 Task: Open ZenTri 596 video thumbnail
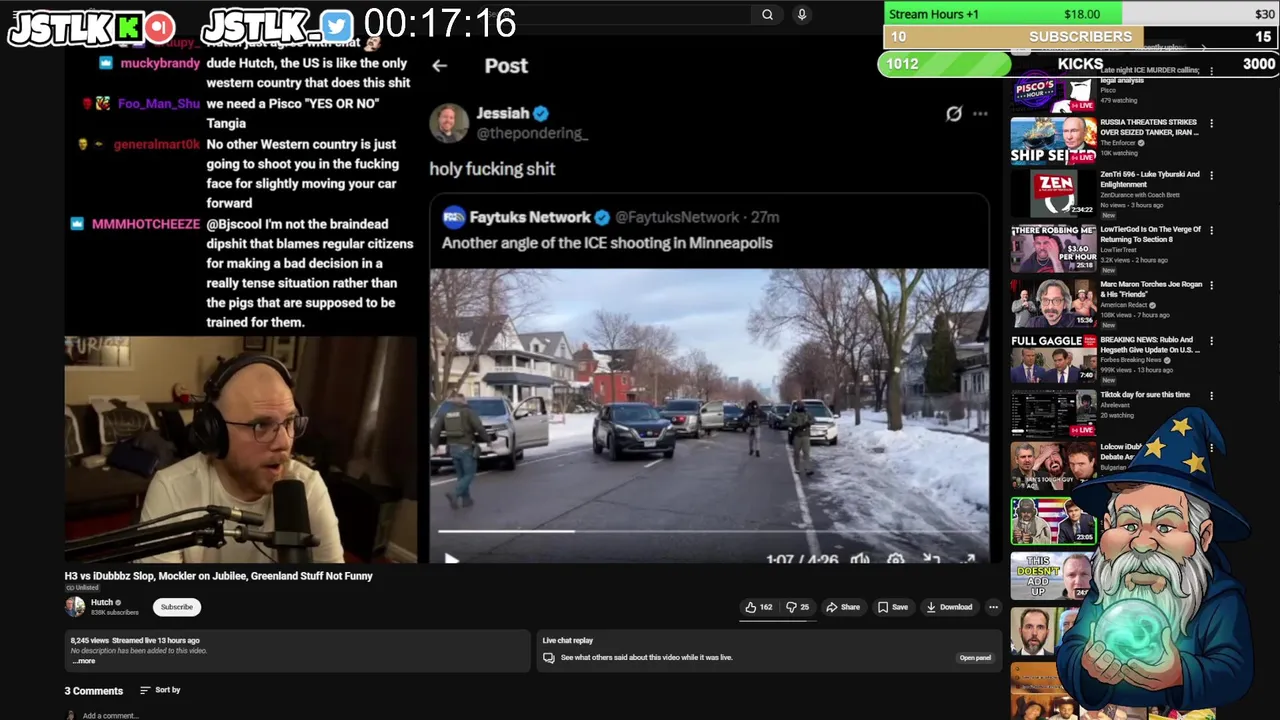pos(1053,194)
